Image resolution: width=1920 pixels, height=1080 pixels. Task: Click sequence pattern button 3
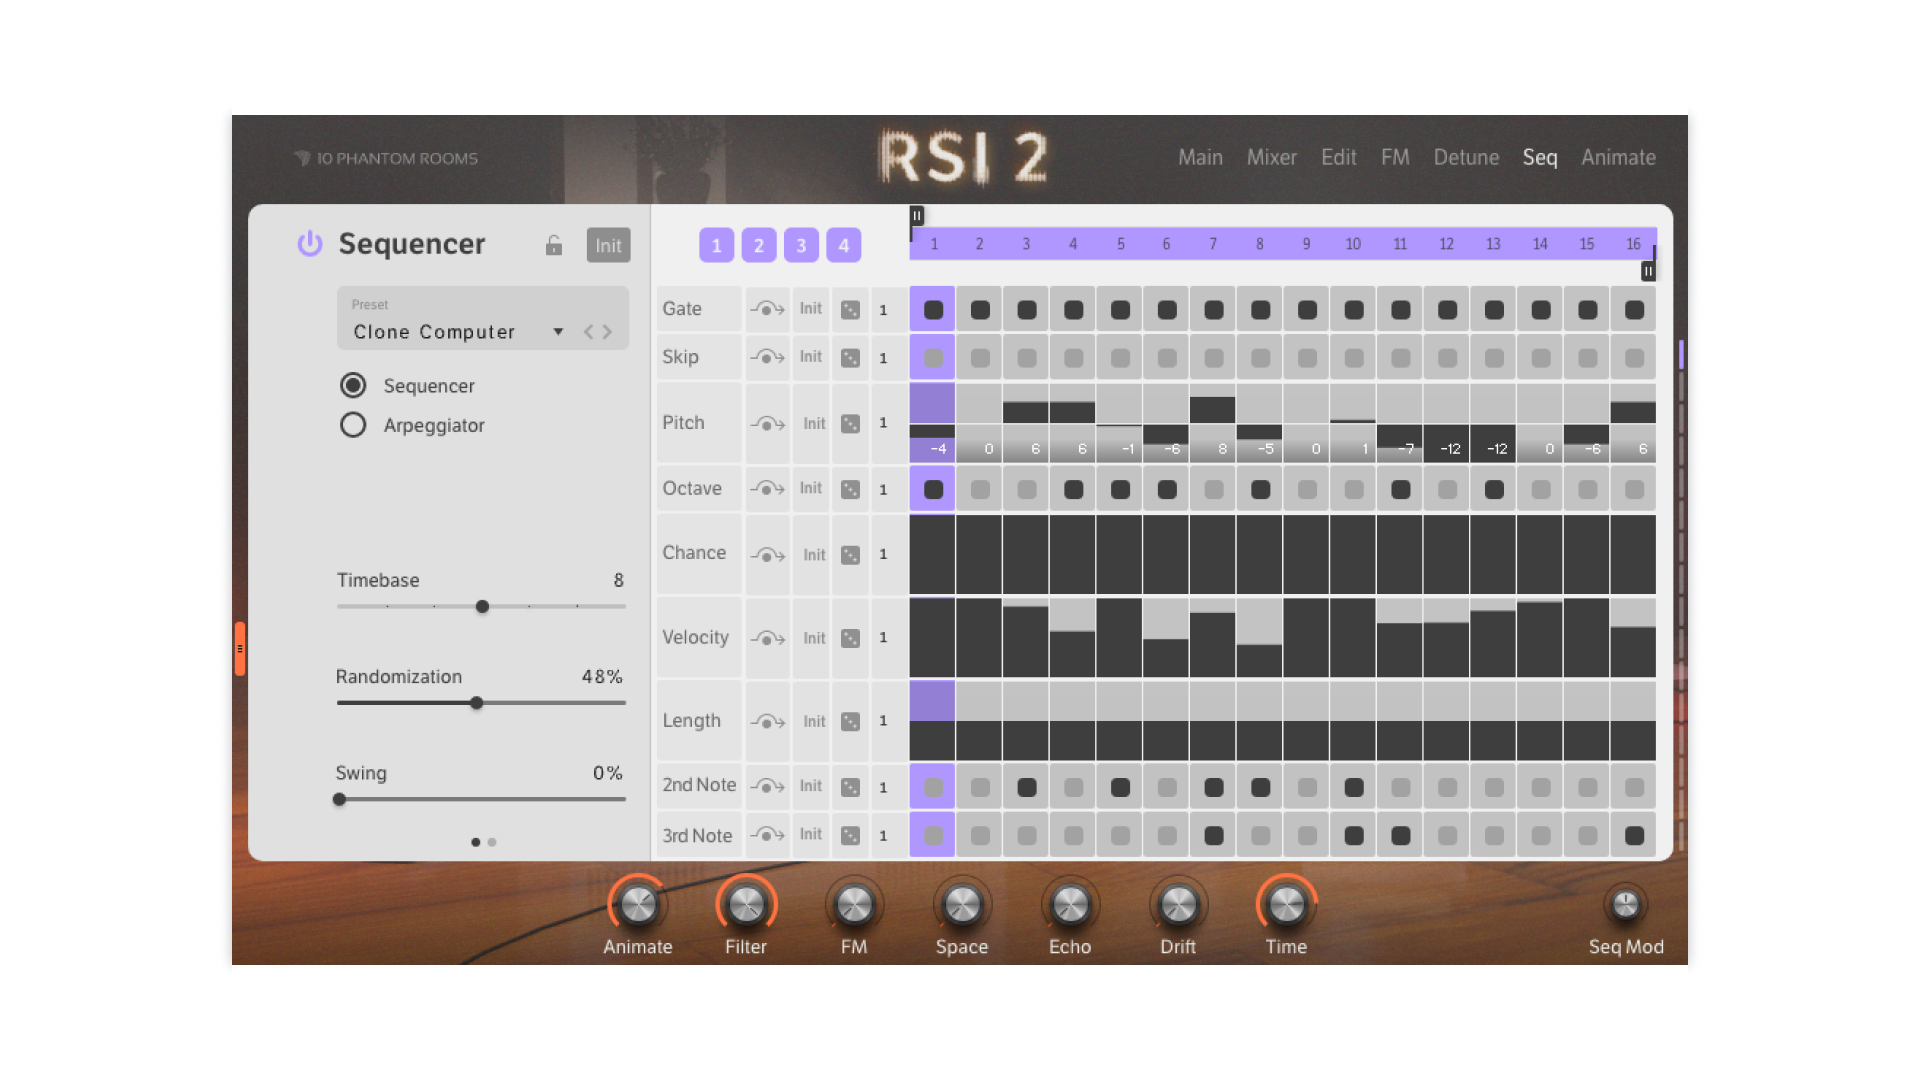801,244
